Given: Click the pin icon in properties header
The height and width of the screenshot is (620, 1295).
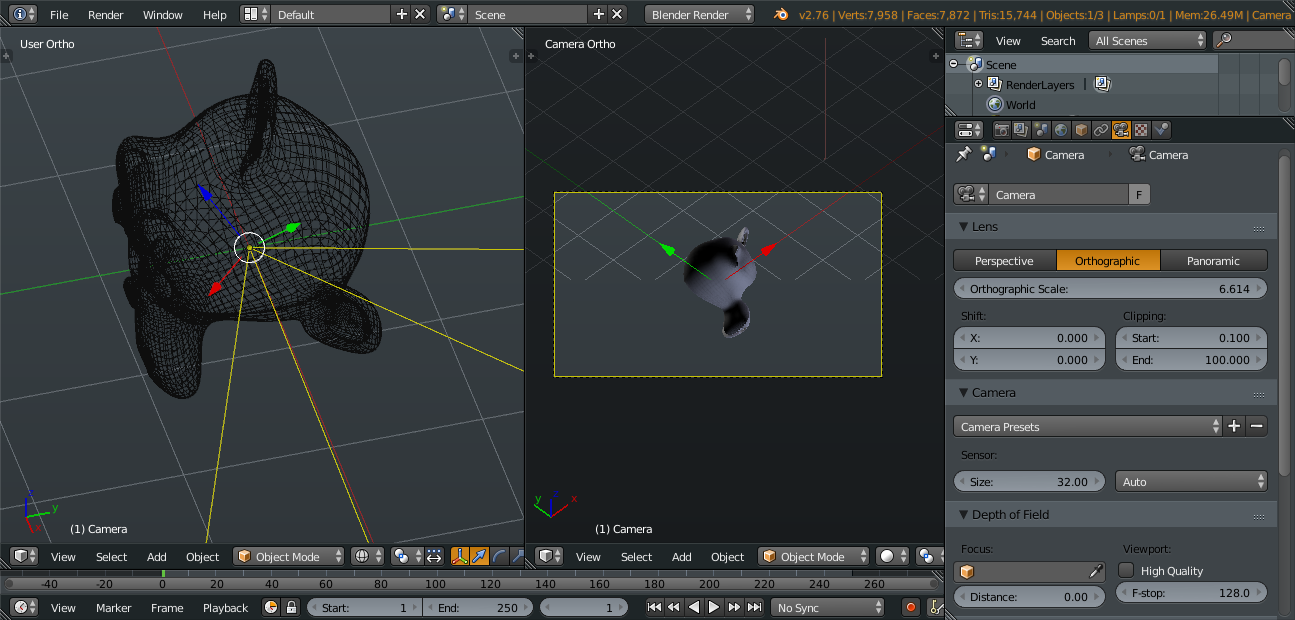Looking at the screenshot, I should tap(963, 155).
